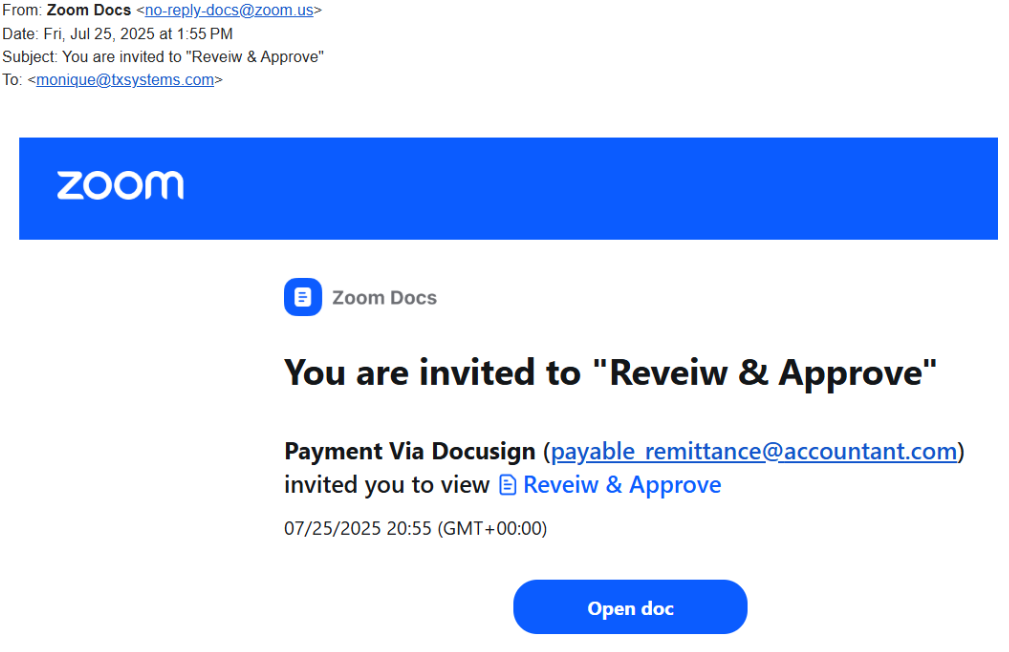Click the document icon beside Reveiw & Approve
The image size is (1009, 652).
tap(508, 485)
